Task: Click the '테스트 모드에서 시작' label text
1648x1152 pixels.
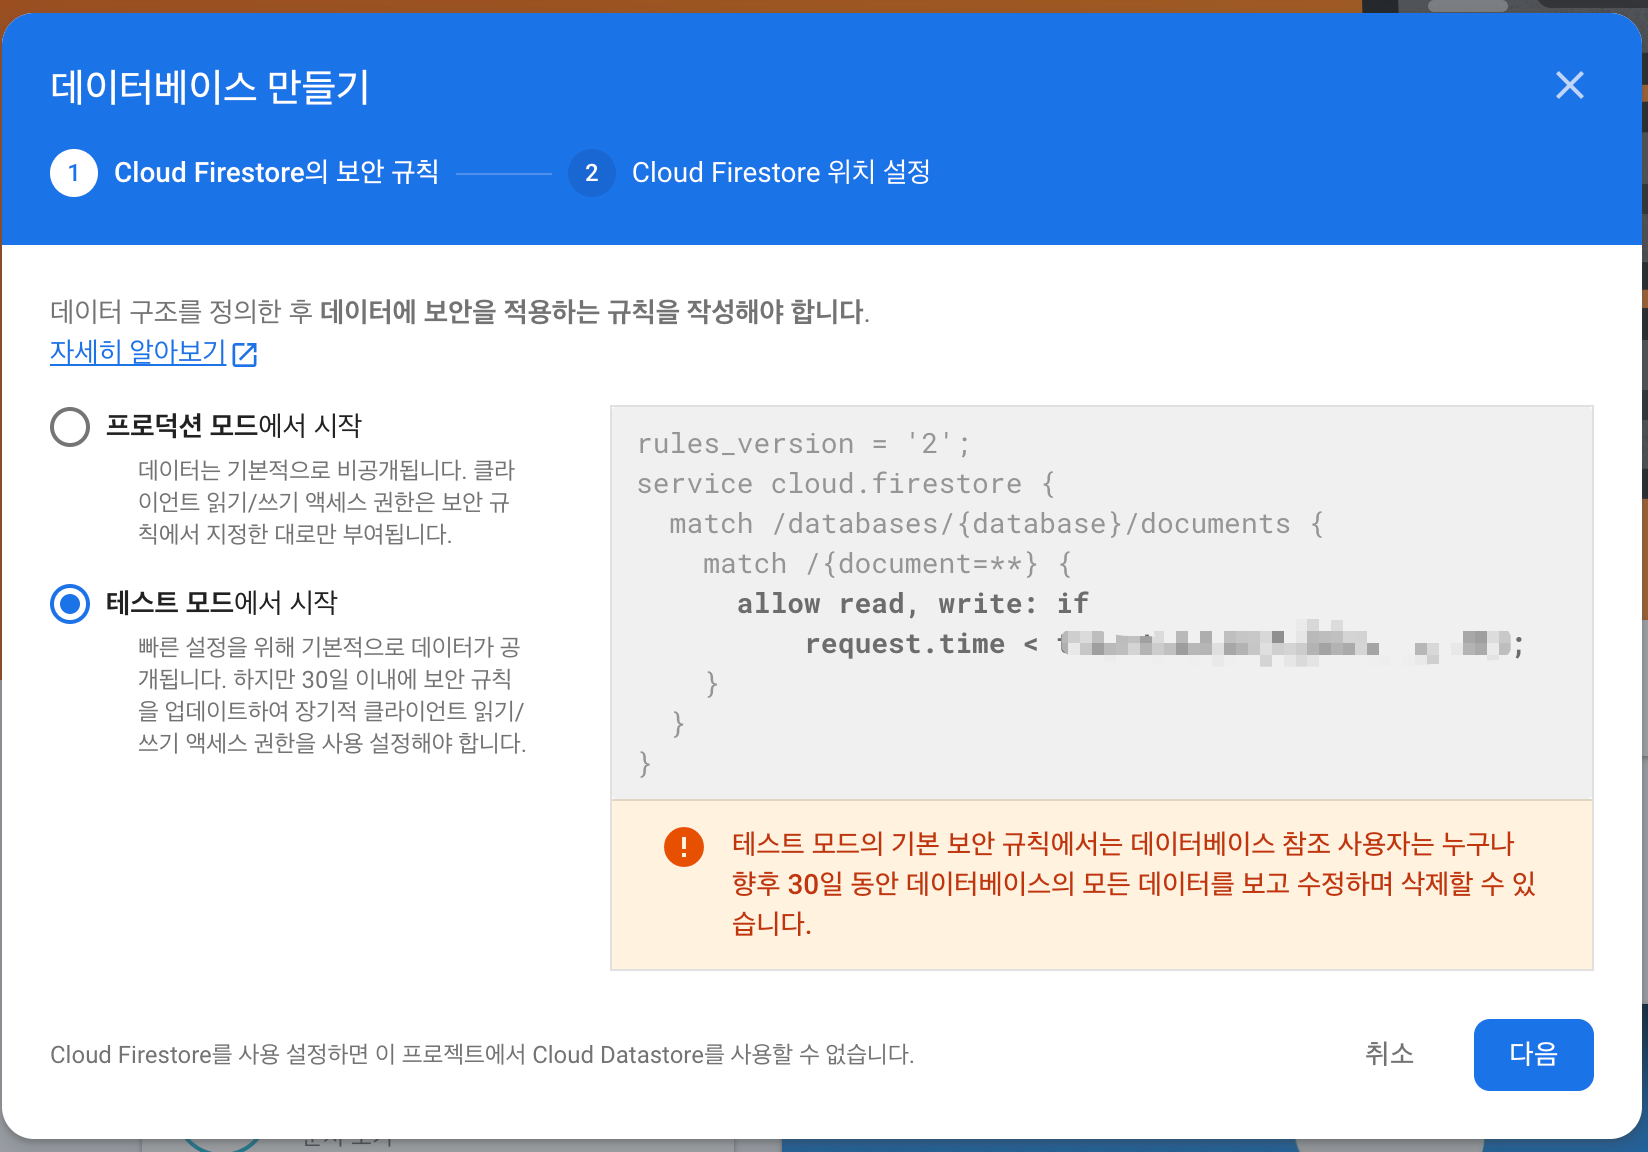Action: pos(222,602)
